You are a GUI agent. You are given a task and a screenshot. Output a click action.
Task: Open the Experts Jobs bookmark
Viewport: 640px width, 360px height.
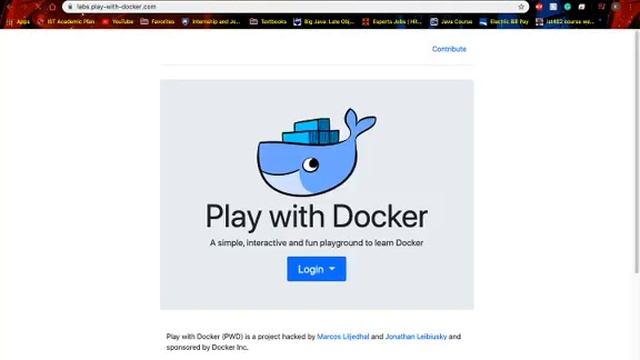click(392, 22)
